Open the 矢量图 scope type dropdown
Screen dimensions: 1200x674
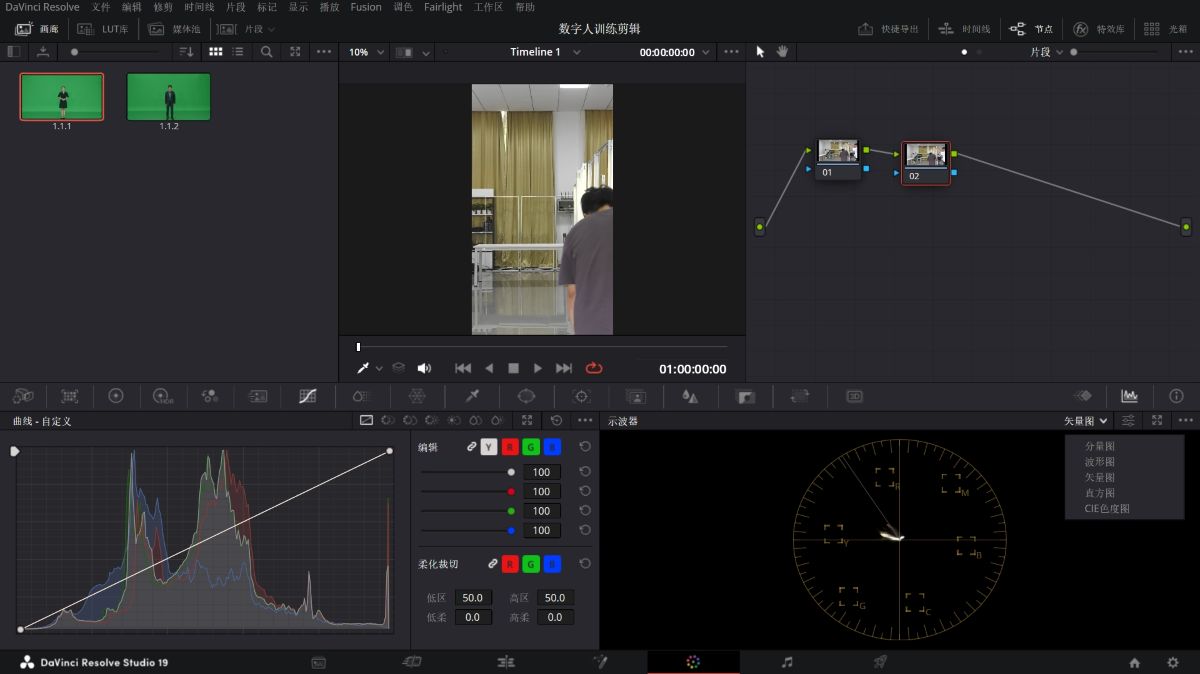(1086, 421)
